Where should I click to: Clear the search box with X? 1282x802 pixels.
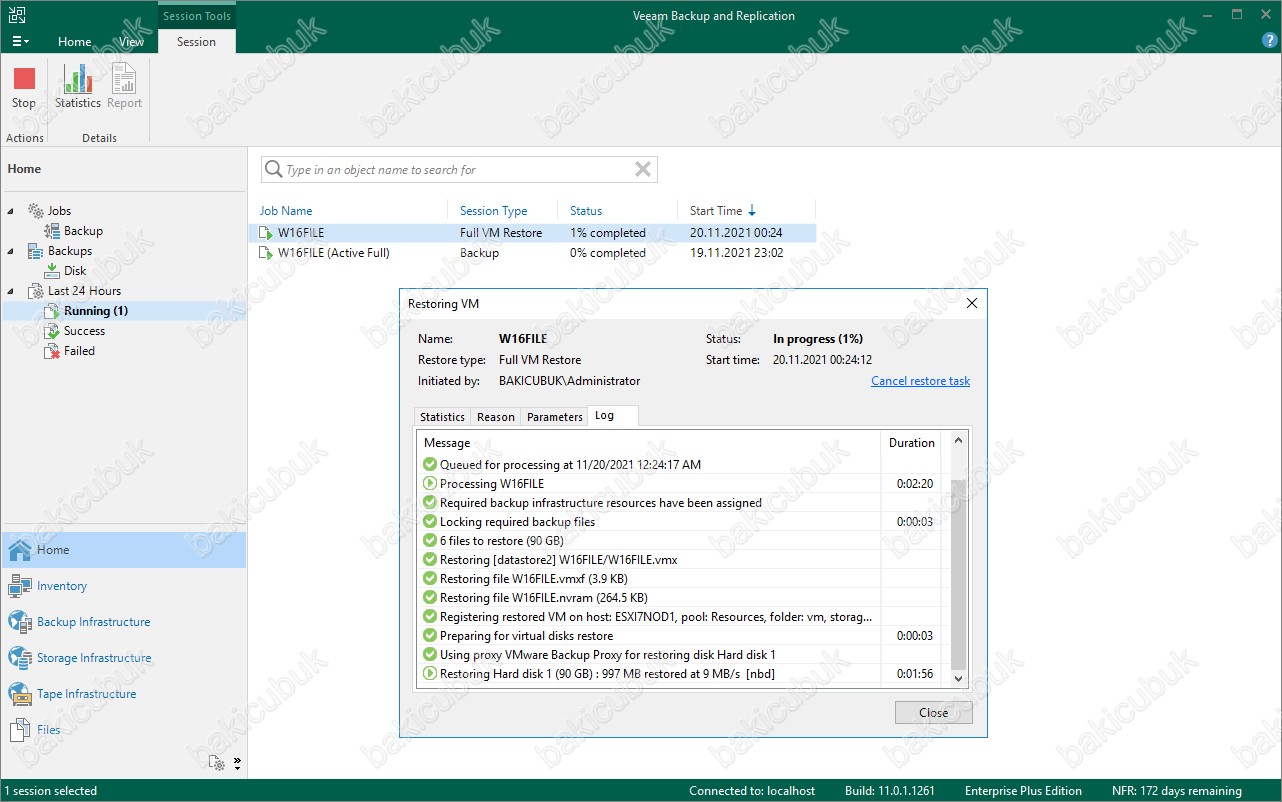click(x=643, y=170)
